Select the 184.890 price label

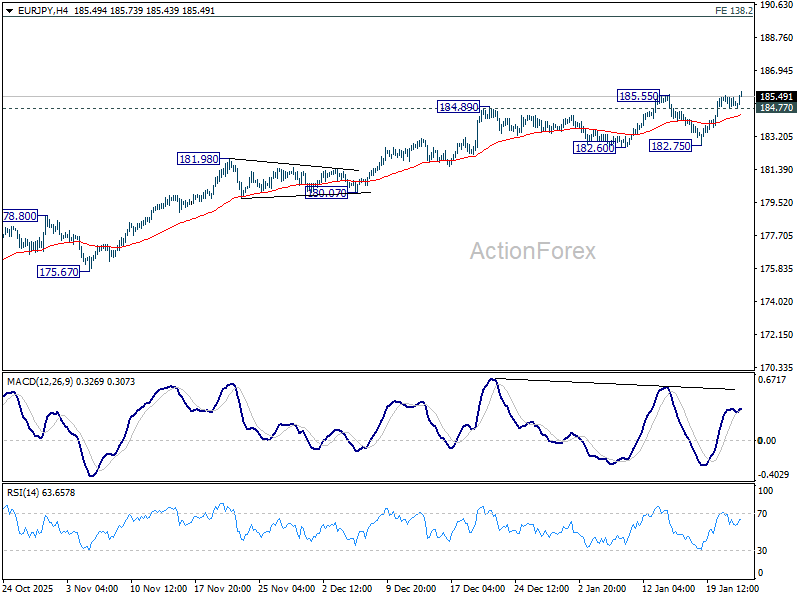459,107
